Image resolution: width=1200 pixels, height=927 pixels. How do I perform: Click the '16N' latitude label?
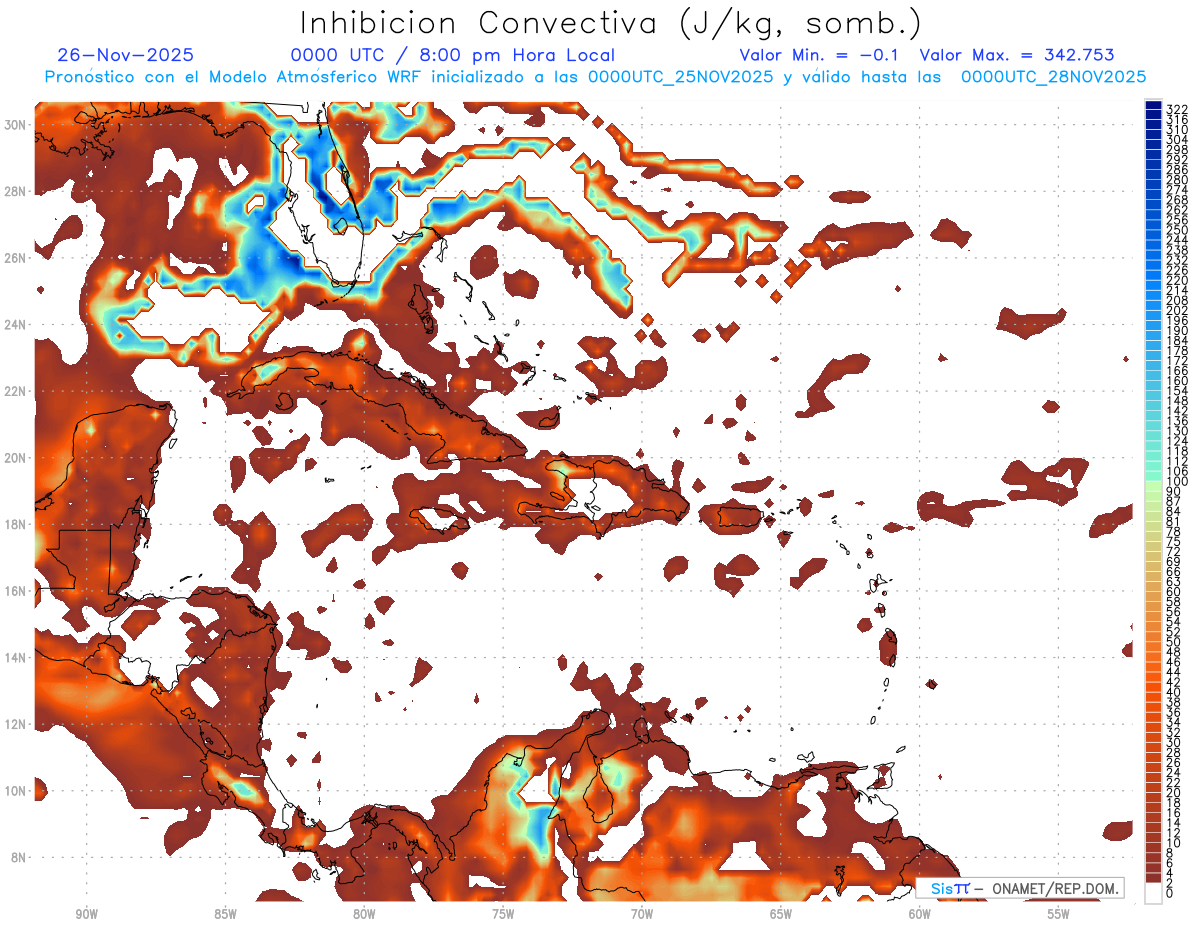point(16,591)
